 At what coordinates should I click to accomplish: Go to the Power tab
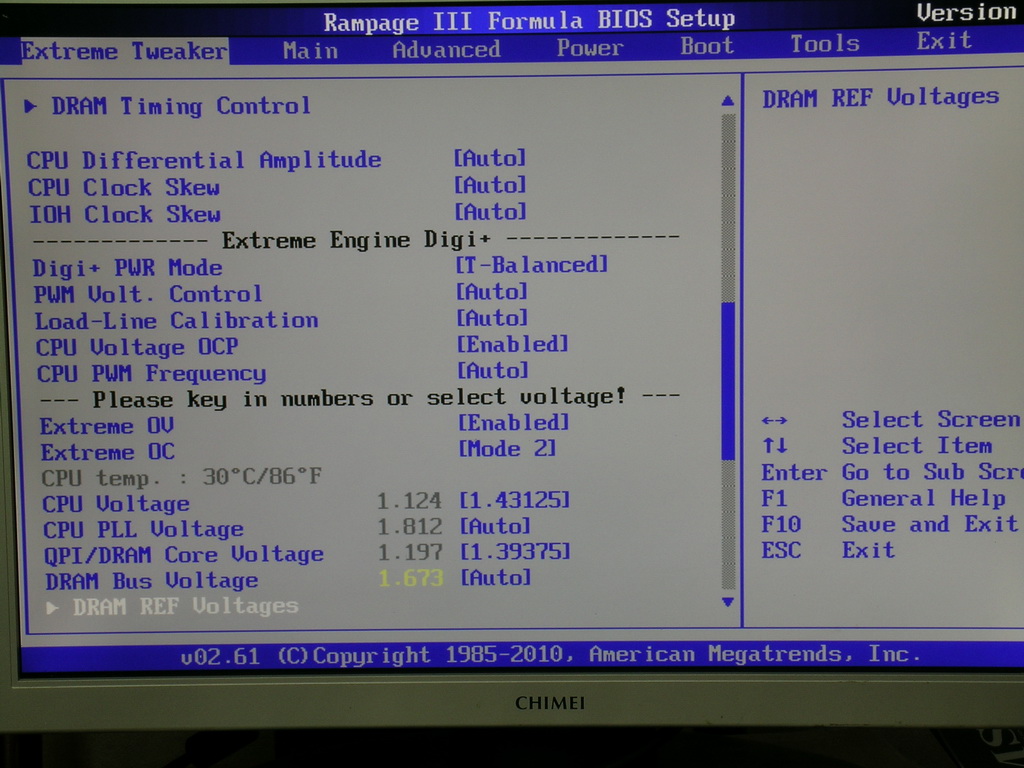pyautogui.click(x=590, y=48)
